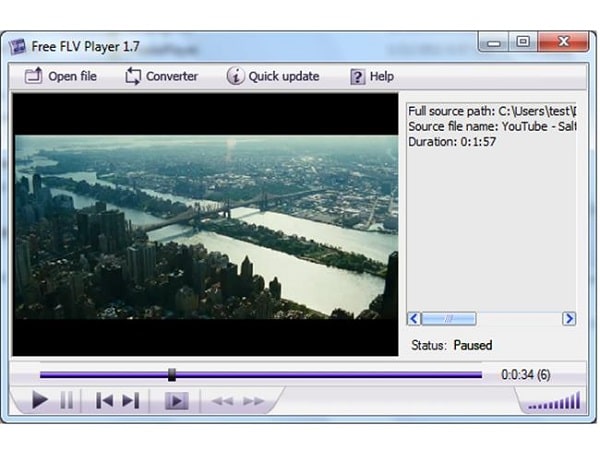Click the 'Source file name' text line
The width and height of the screenshot is (600, 461).
[x=492, y=127]
